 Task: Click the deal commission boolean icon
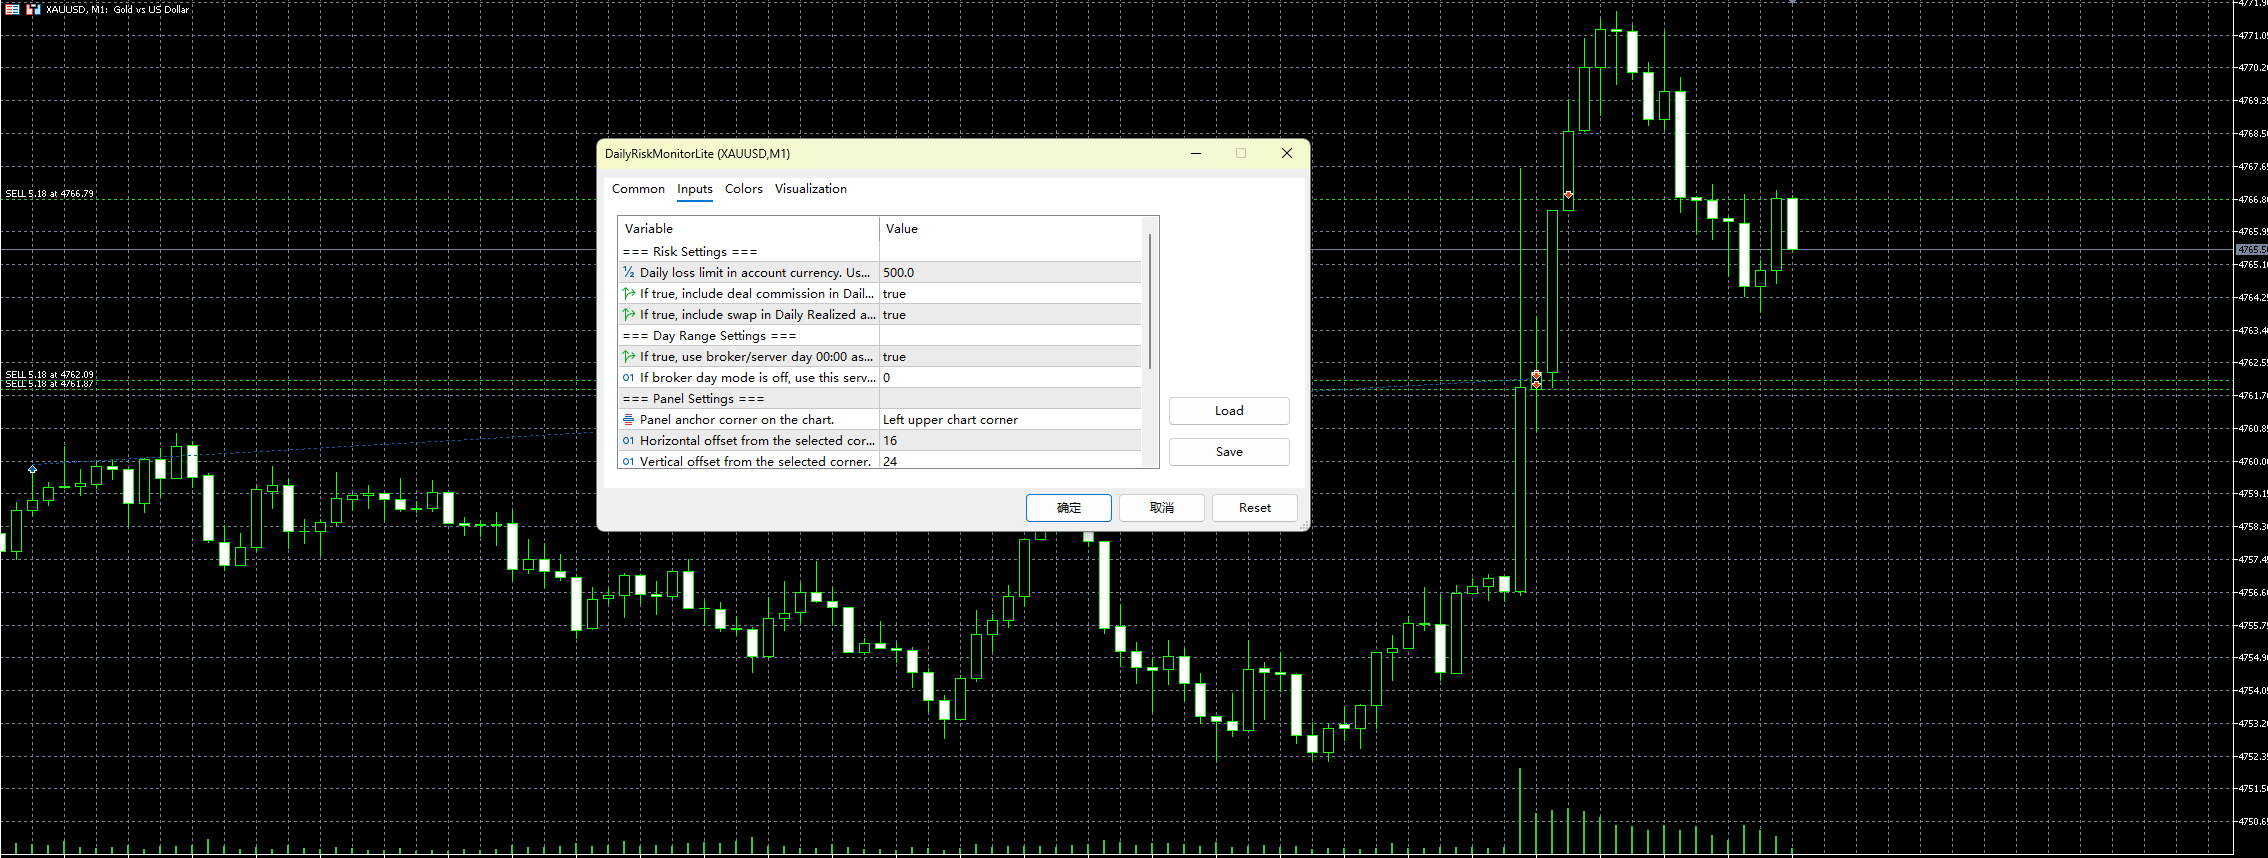(x=629, y=293)
